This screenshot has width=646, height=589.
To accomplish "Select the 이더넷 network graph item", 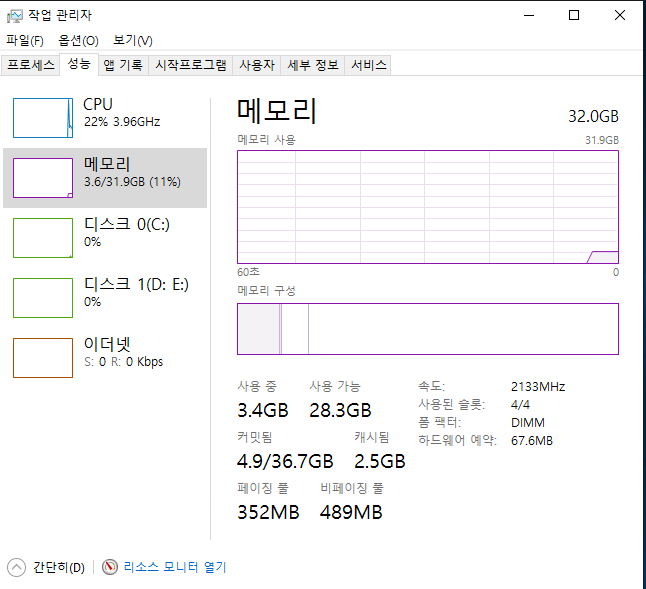I will click(x=43, y=357).
